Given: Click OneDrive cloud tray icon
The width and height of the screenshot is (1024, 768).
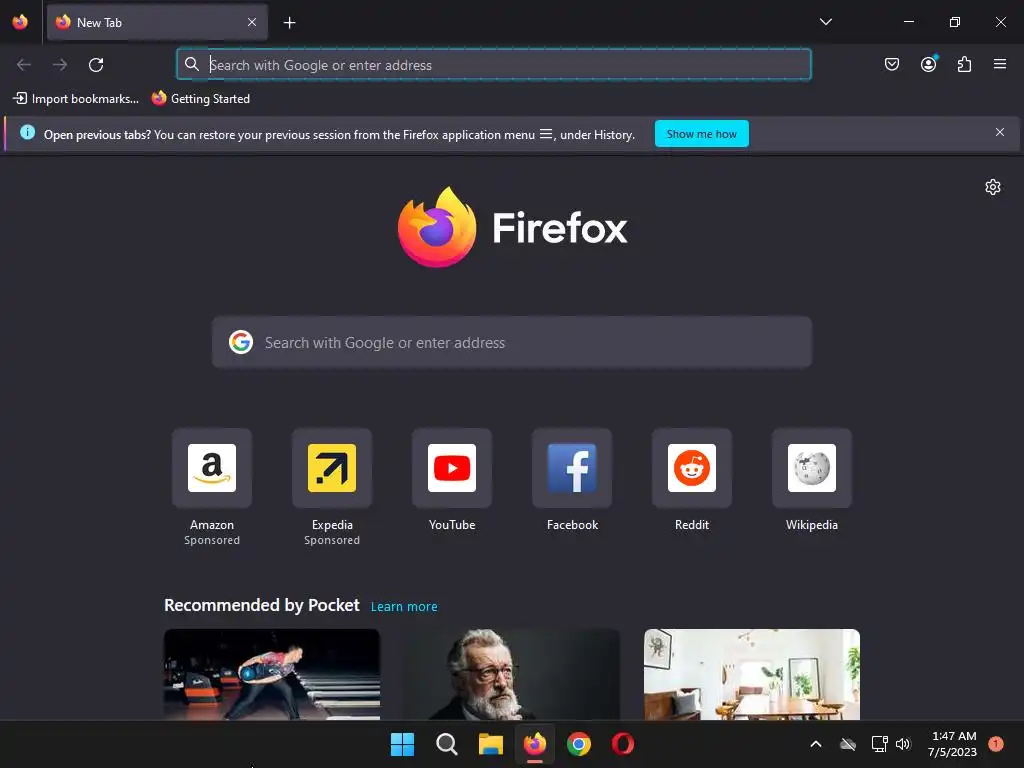Looking at the screenshot, I should point(848,744).
